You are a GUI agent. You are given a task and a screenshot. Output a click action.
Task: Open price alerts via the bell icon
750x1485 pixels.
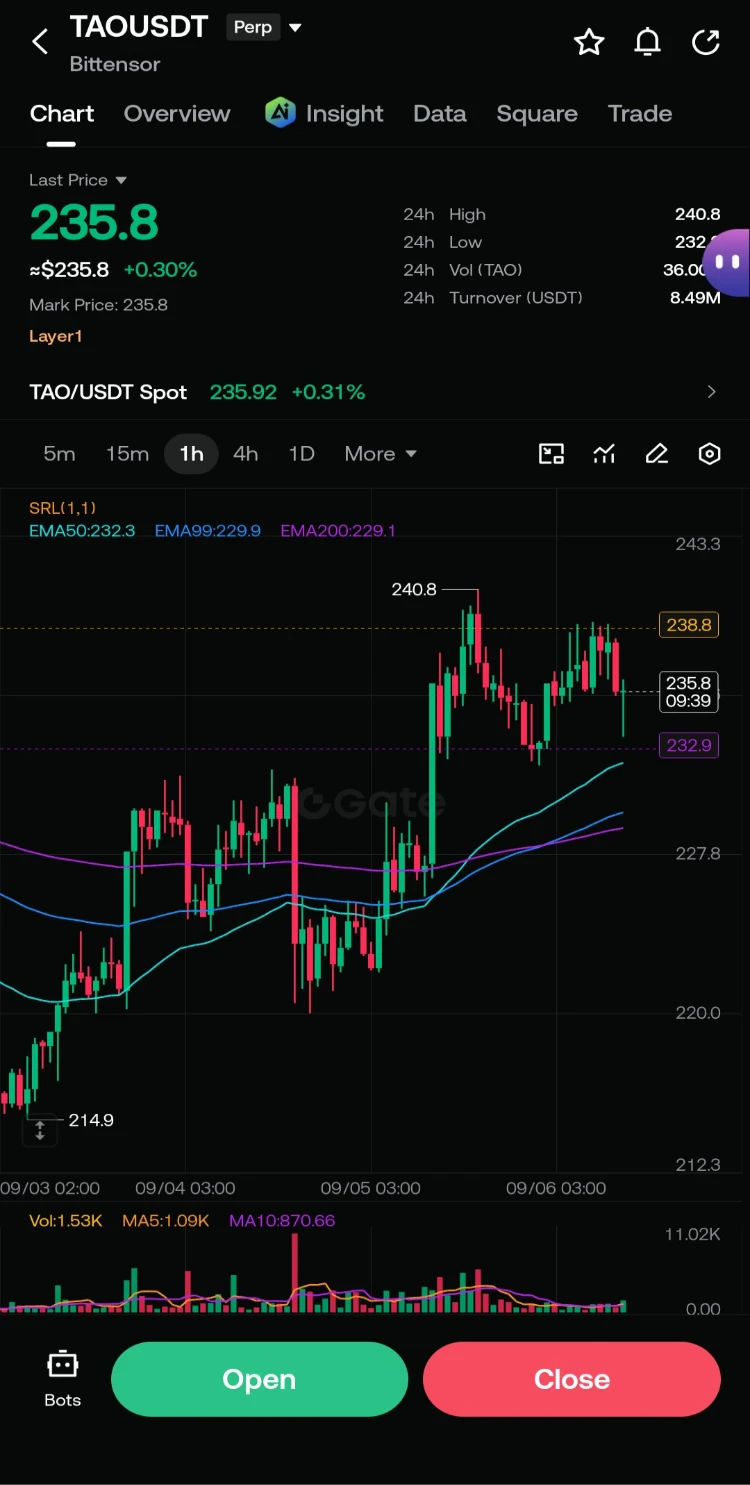click(x=648, y=42)
